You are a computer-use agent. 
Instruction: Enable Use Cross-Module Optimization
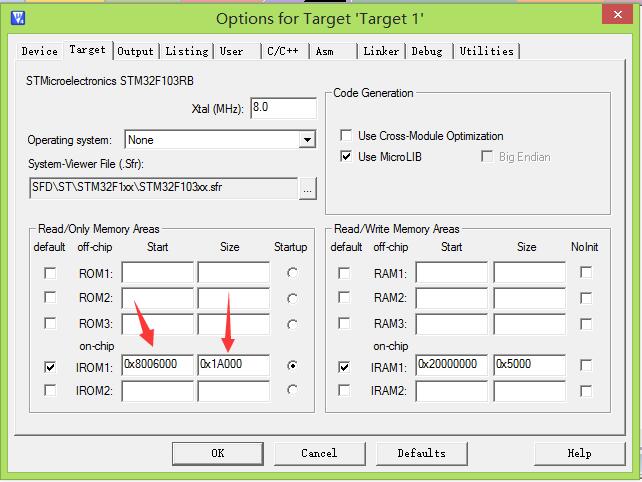(x=346, y=135)
